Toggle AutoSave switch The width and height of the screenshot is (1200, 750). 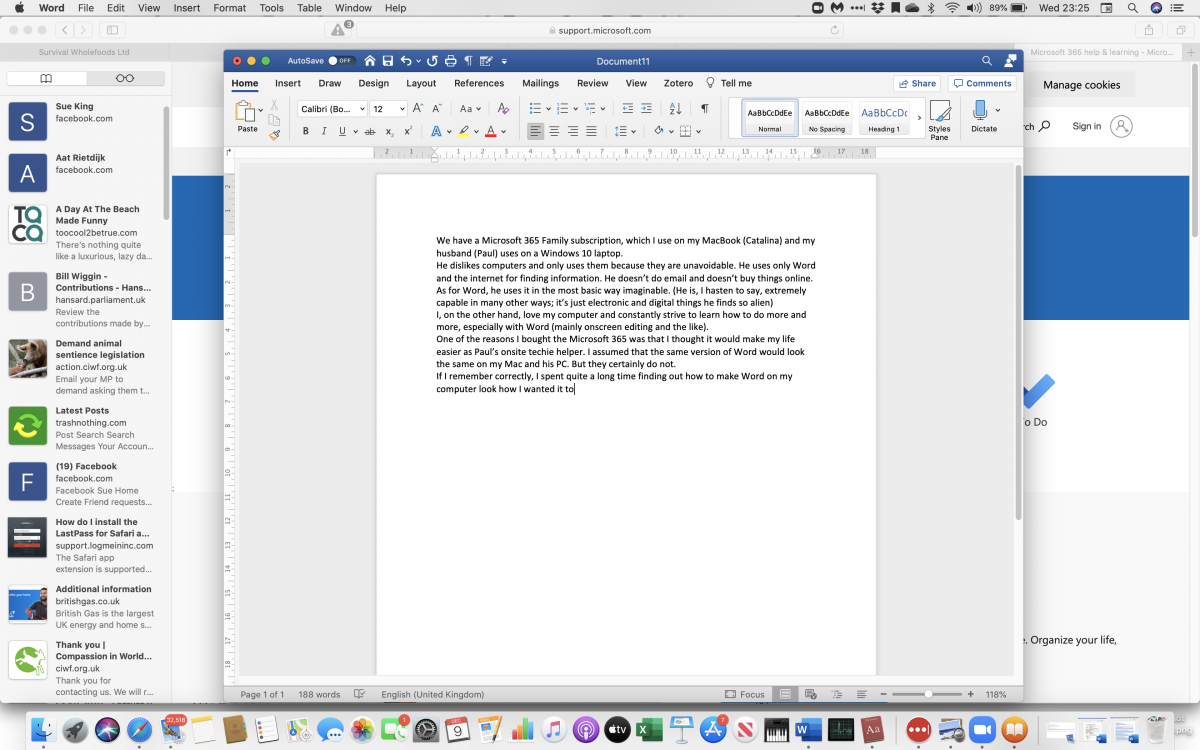(341, 61)
